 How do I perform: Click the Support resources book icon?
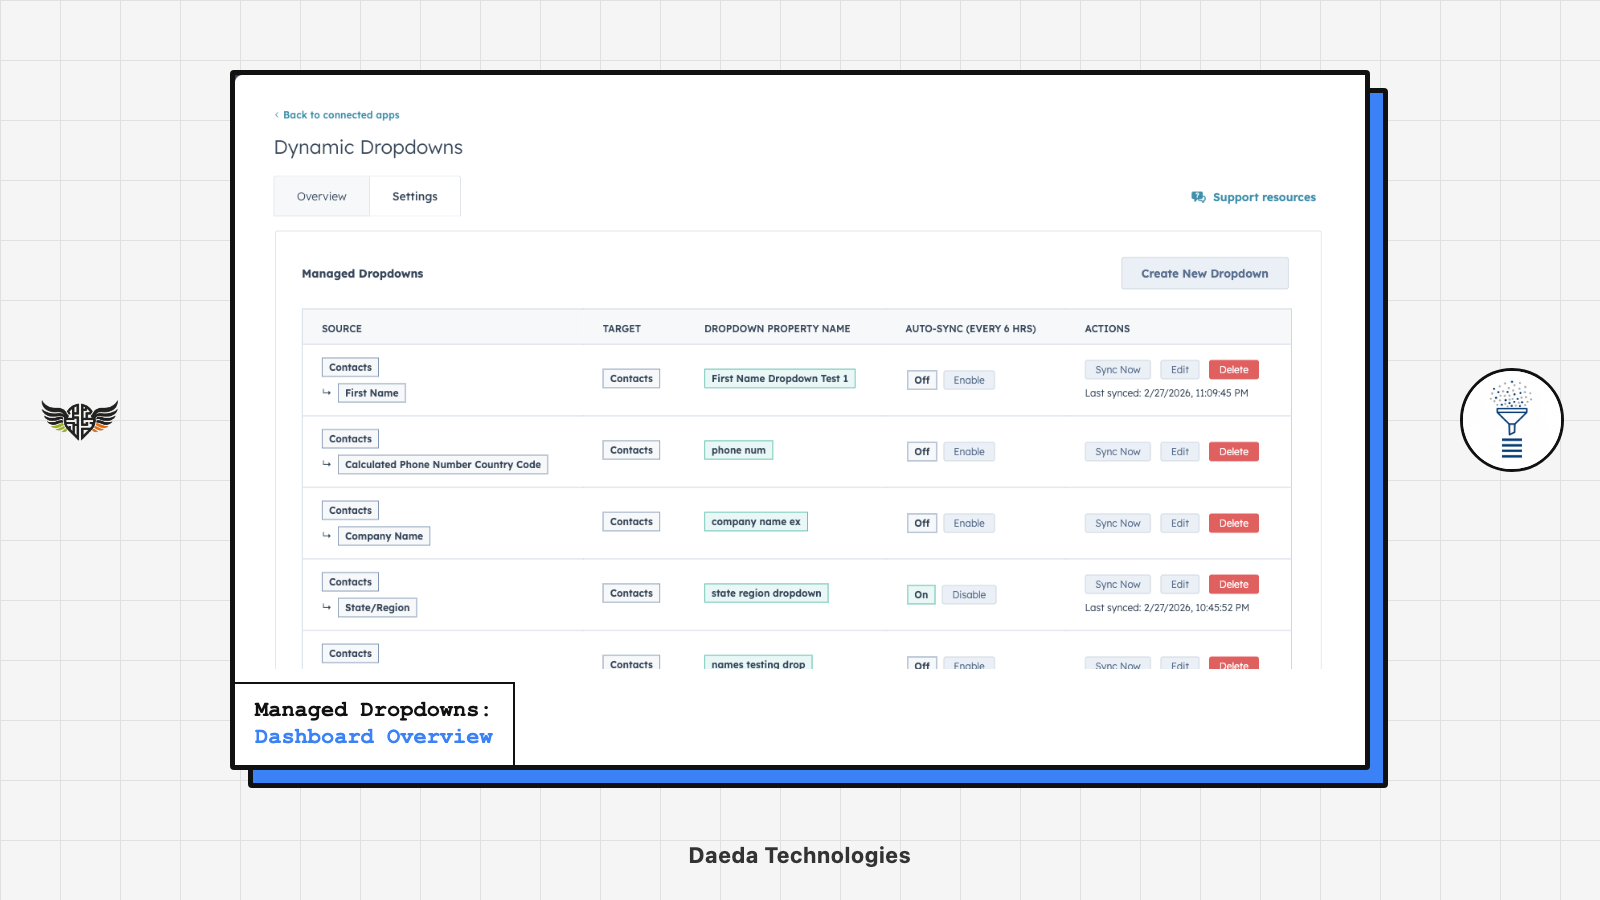[1198, 197]
